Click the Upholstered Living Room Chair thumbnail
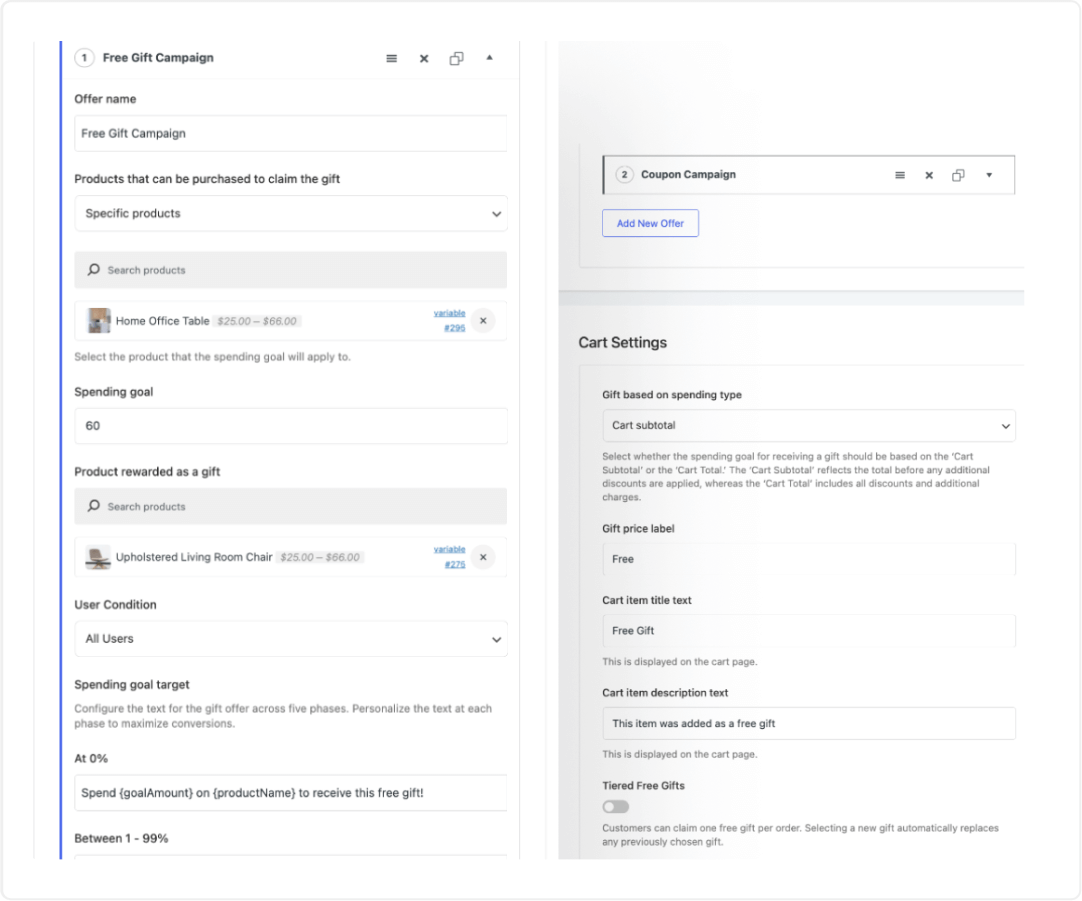The width and height of the screenshot is (1082, 901). coord(98,557)
